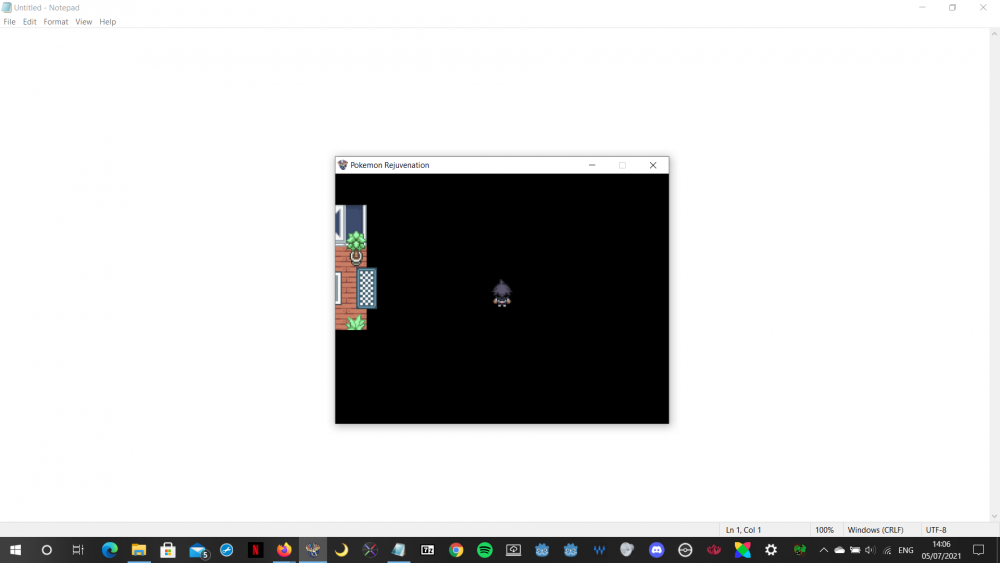Click Notepad's scrollbar down arrow
Image resolution: width=1000 pixels, height=563 pixels.
[994, 516]
